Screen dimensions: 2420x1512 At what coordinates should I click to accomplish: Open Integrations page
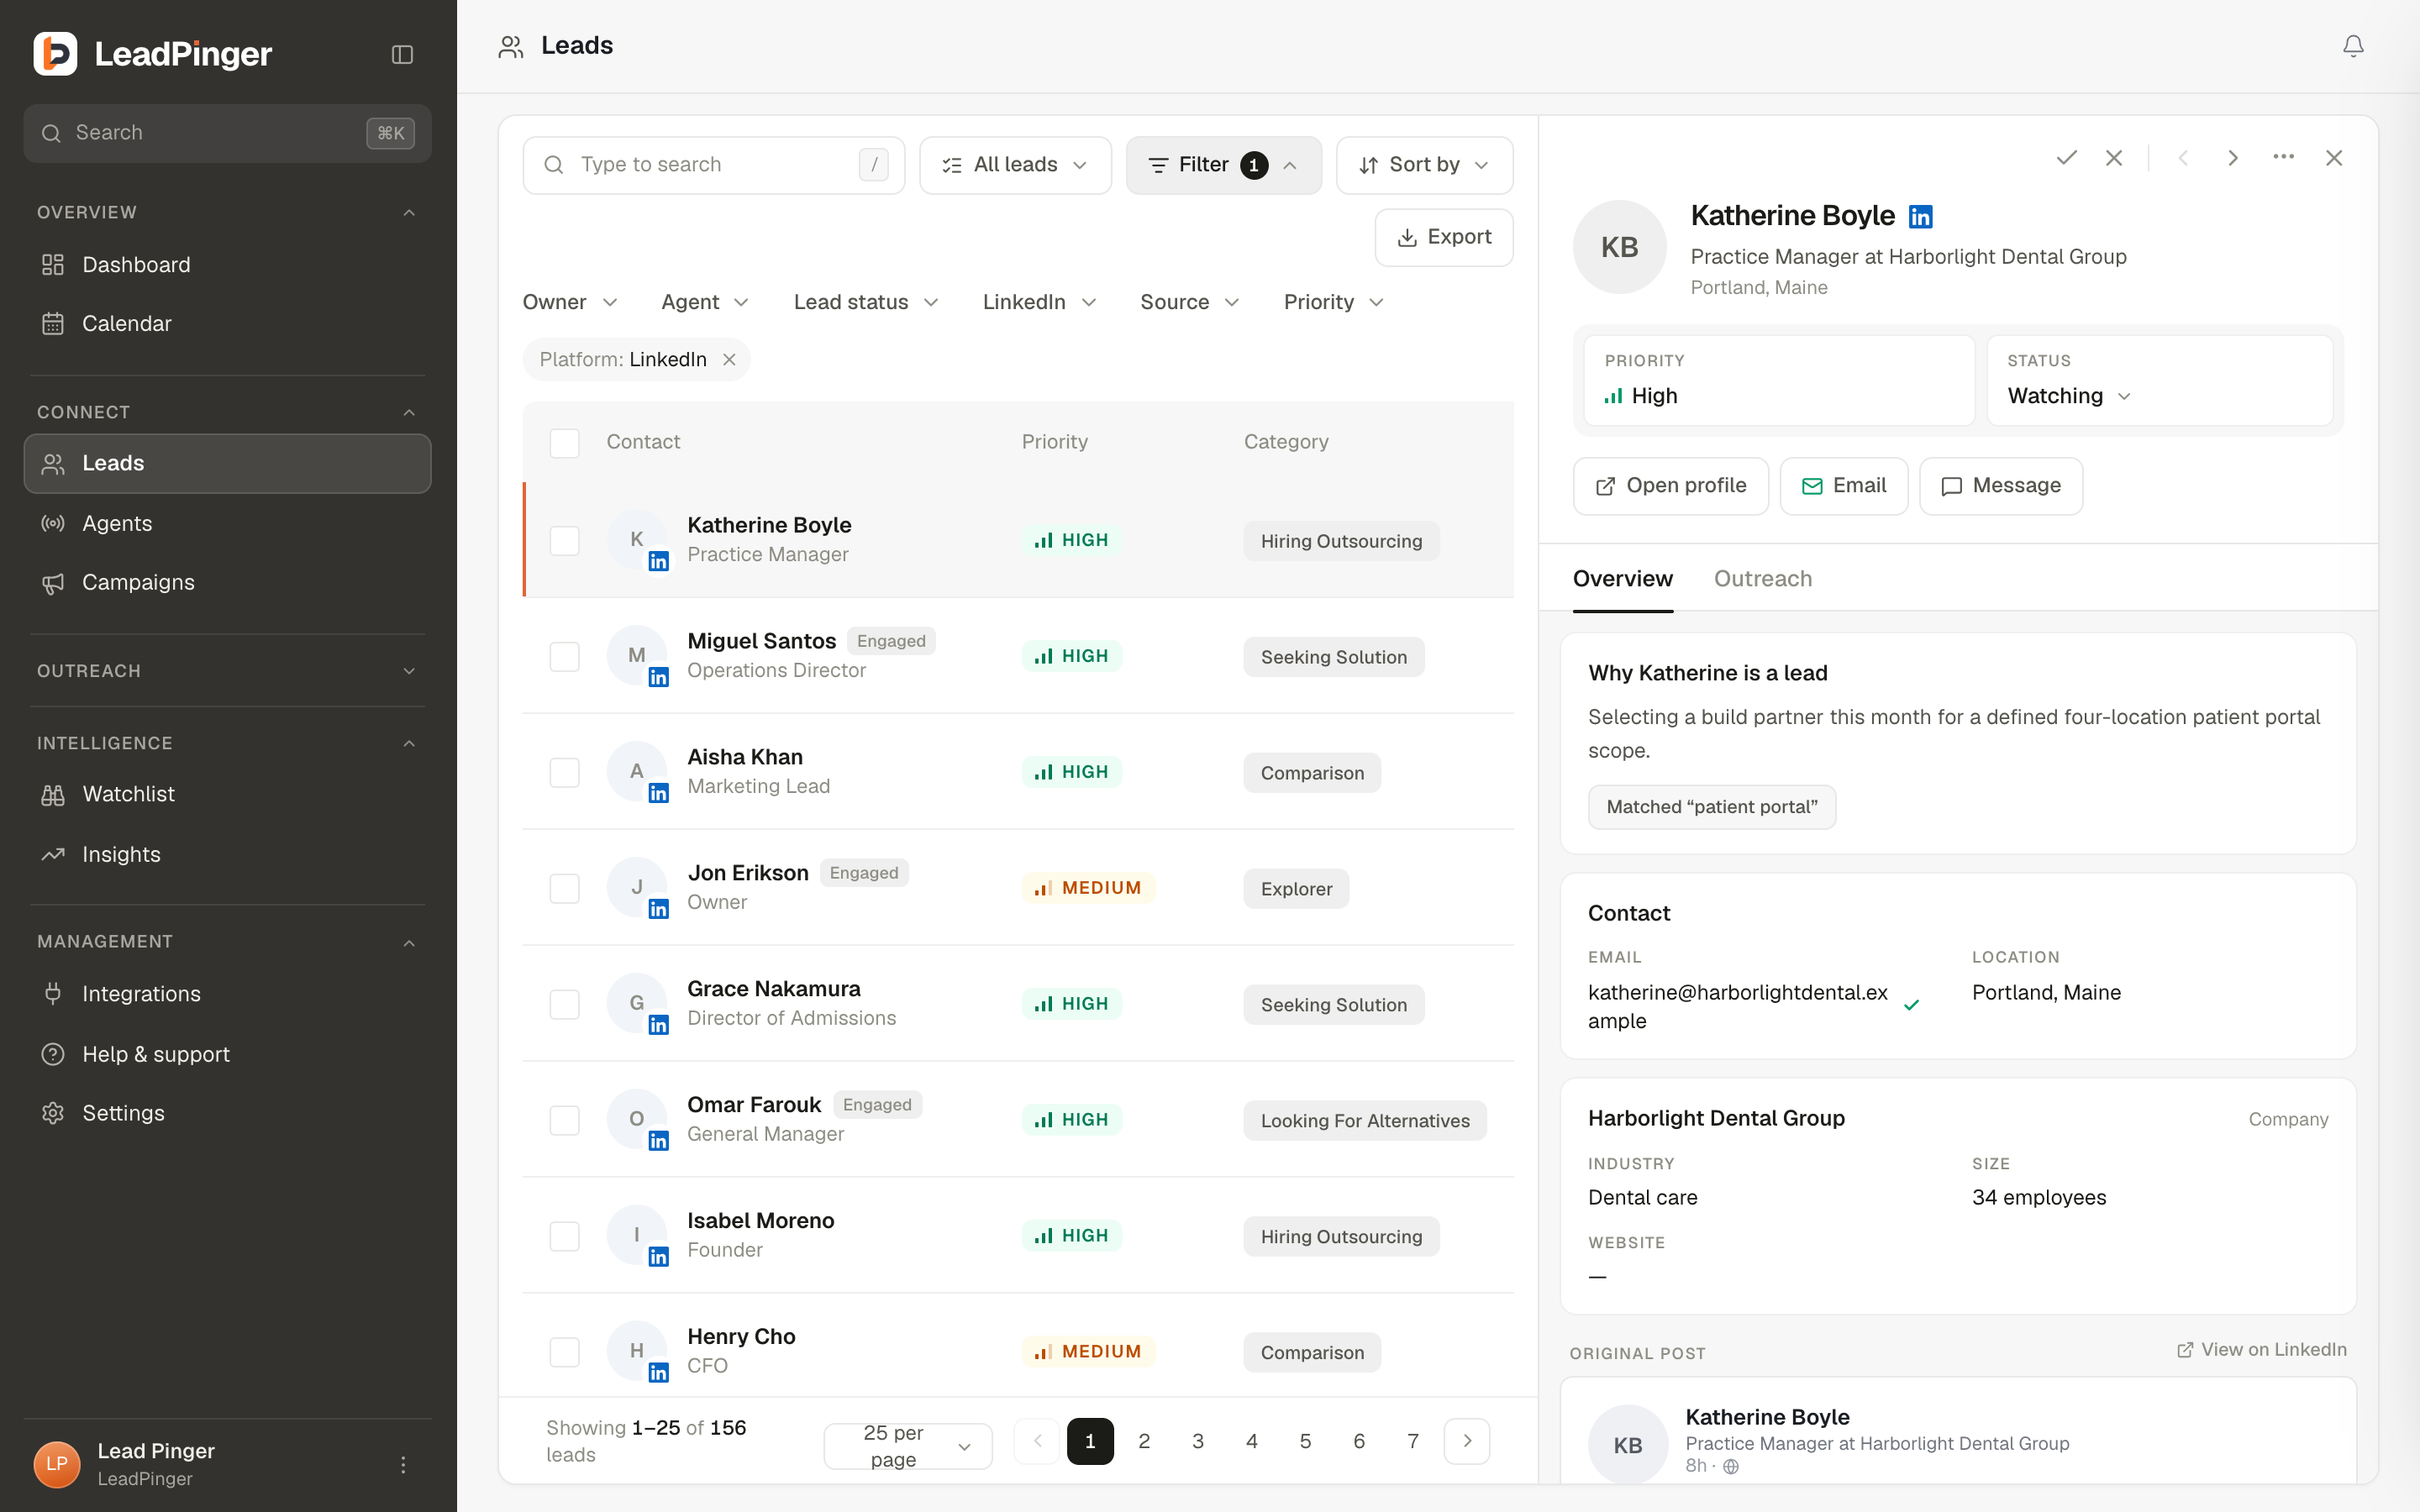click(227, 994)
